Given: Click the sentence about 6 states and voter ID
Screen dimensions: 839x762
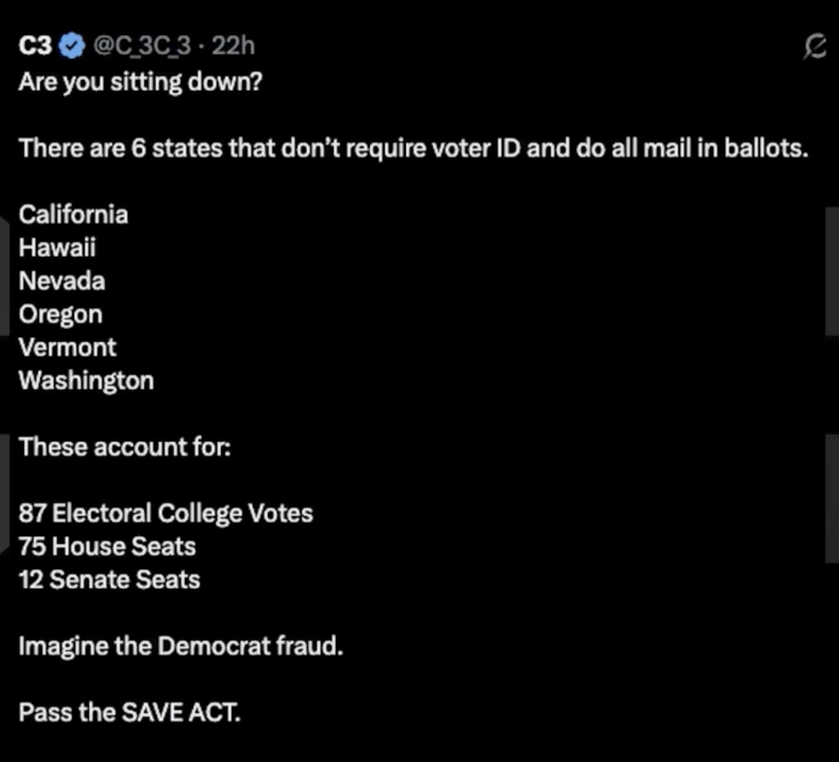Looking at the screenshot, I should click(413, 148).
